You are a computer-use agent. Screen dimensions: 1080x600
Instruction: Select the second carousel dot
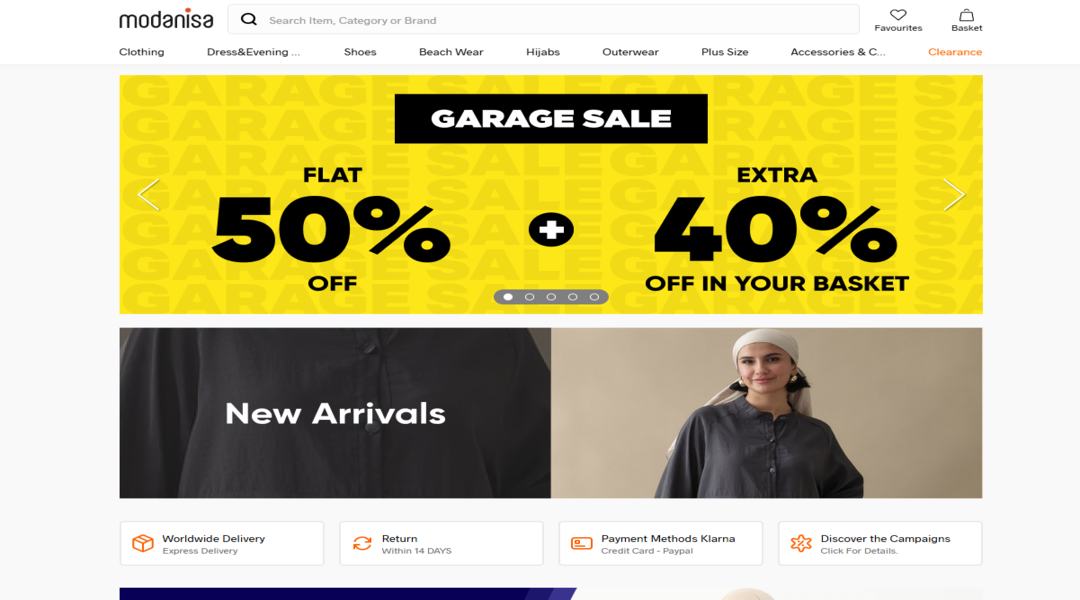click(529, 297)
